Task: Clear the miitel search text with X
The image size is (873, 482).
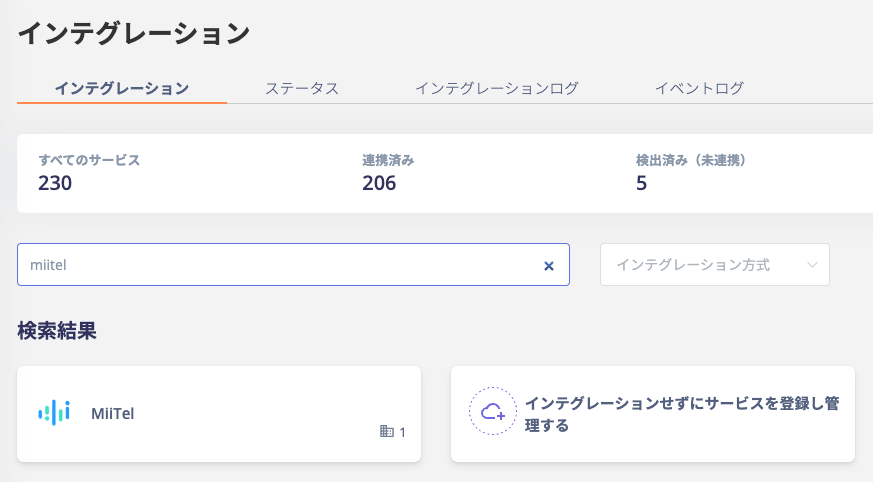Action: [548, 266]
